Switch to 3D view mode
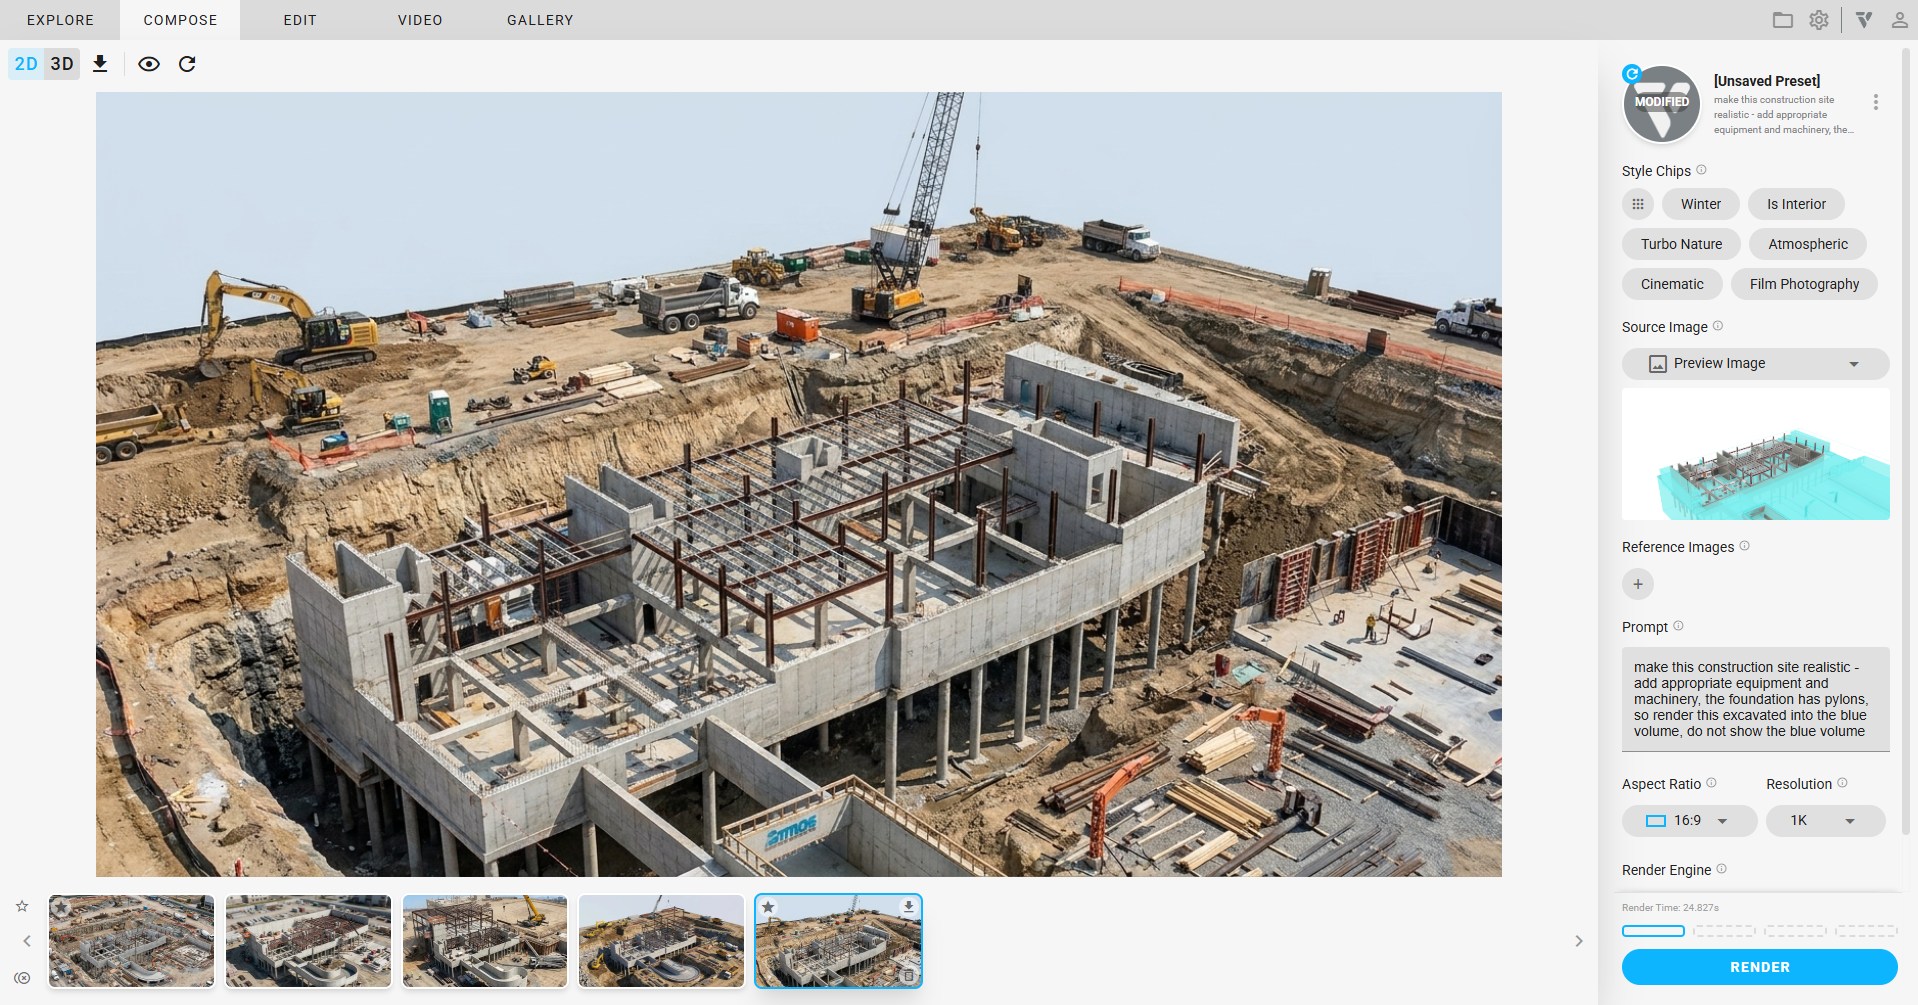The width and height of the screenshot is (1918, 1005). click(62, 64)
